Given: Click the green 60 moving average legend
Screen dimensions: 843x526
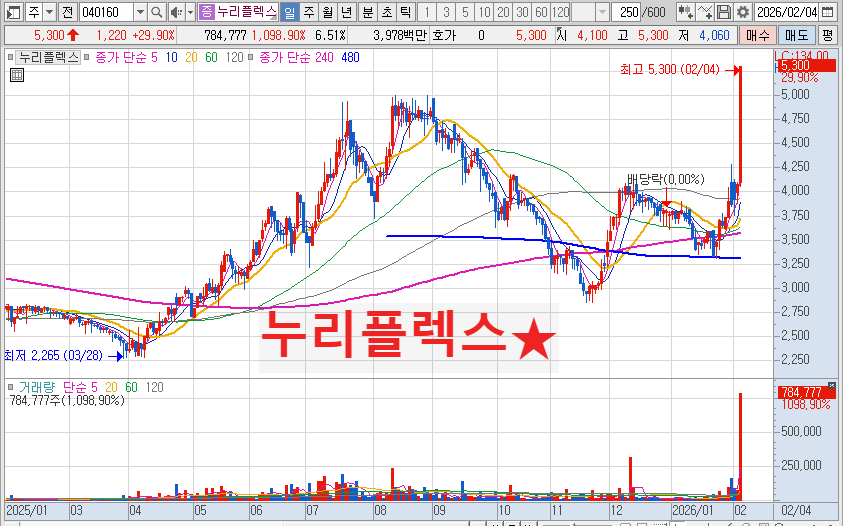Looking at the screenshot, I should pyautogui.click(x=211, y=58).
